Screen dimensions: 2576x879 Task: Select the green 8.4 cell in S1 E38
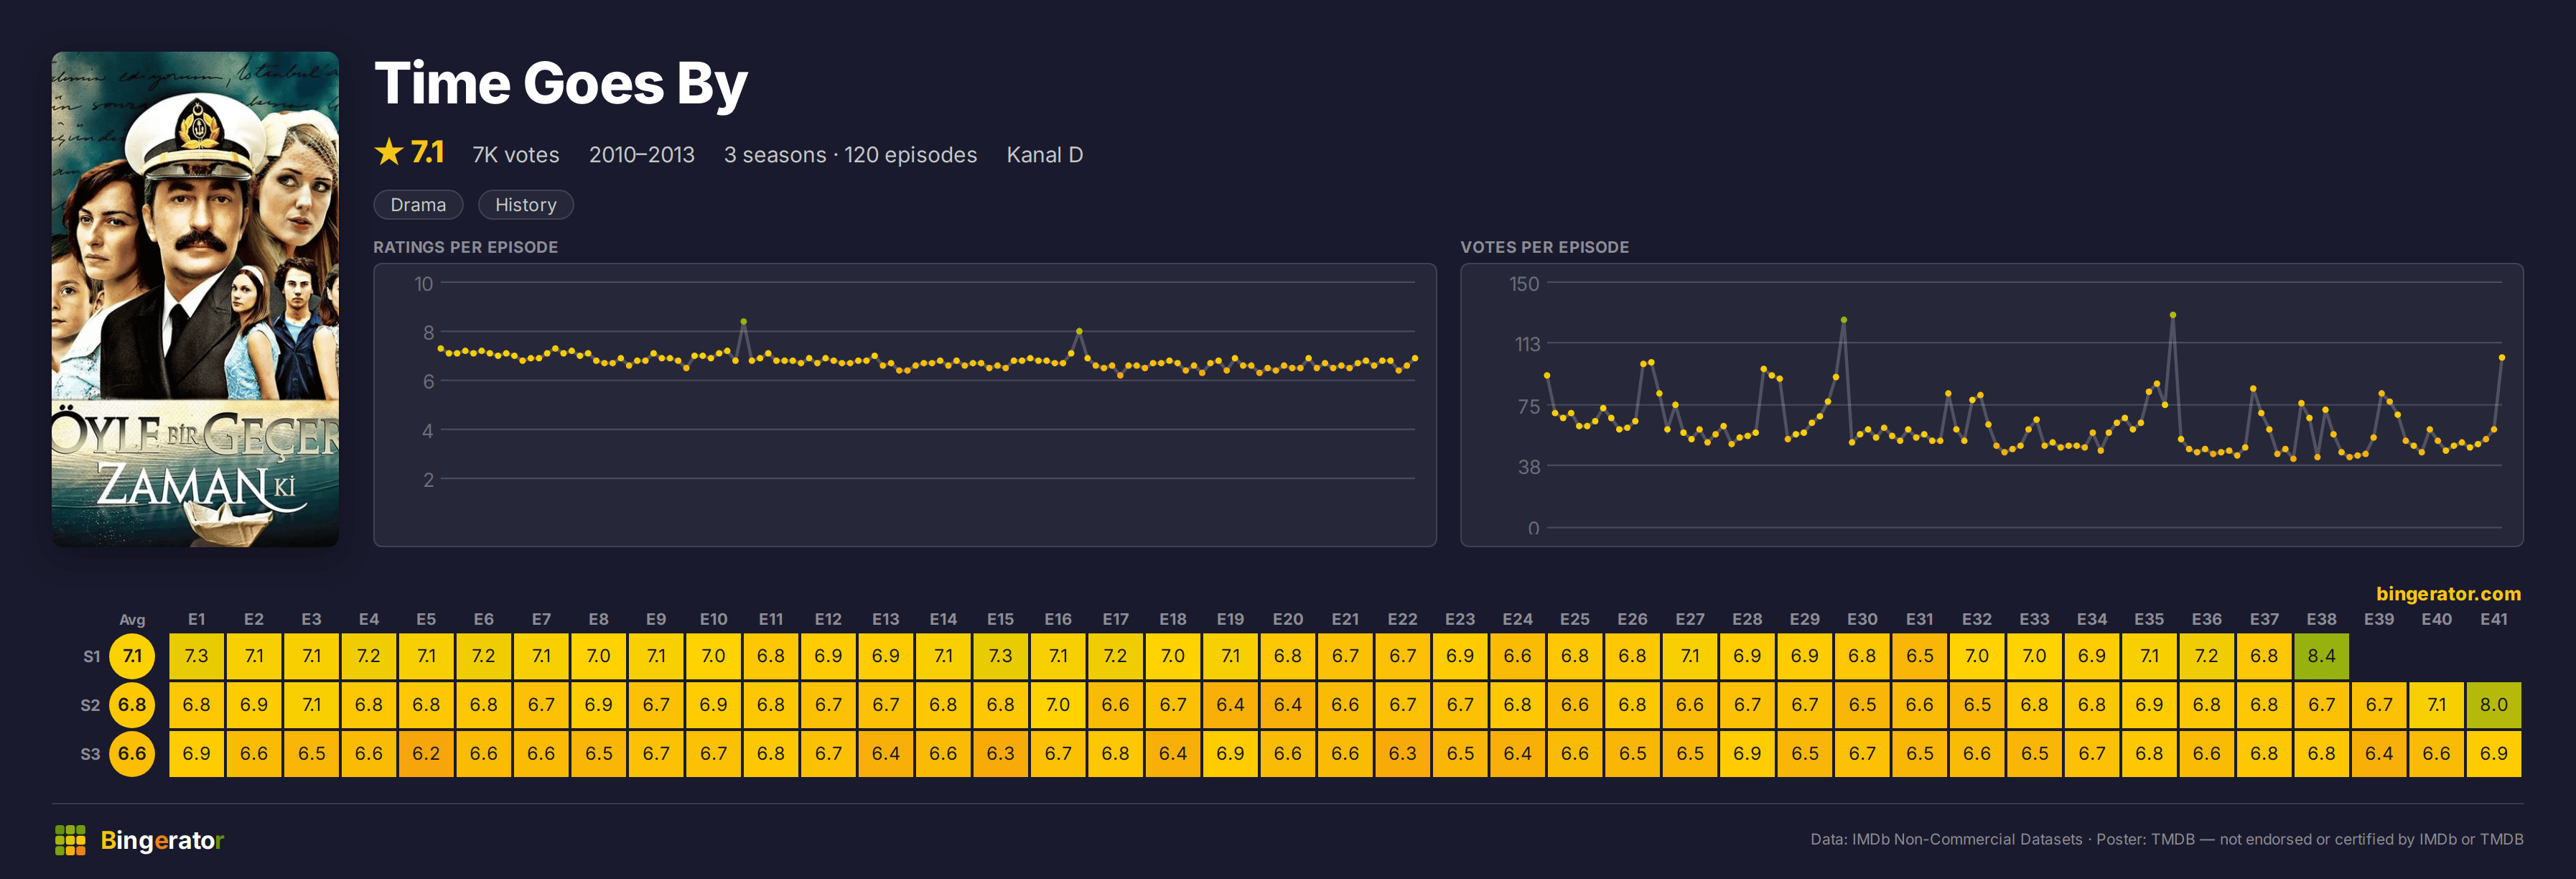coord(2321,656)
